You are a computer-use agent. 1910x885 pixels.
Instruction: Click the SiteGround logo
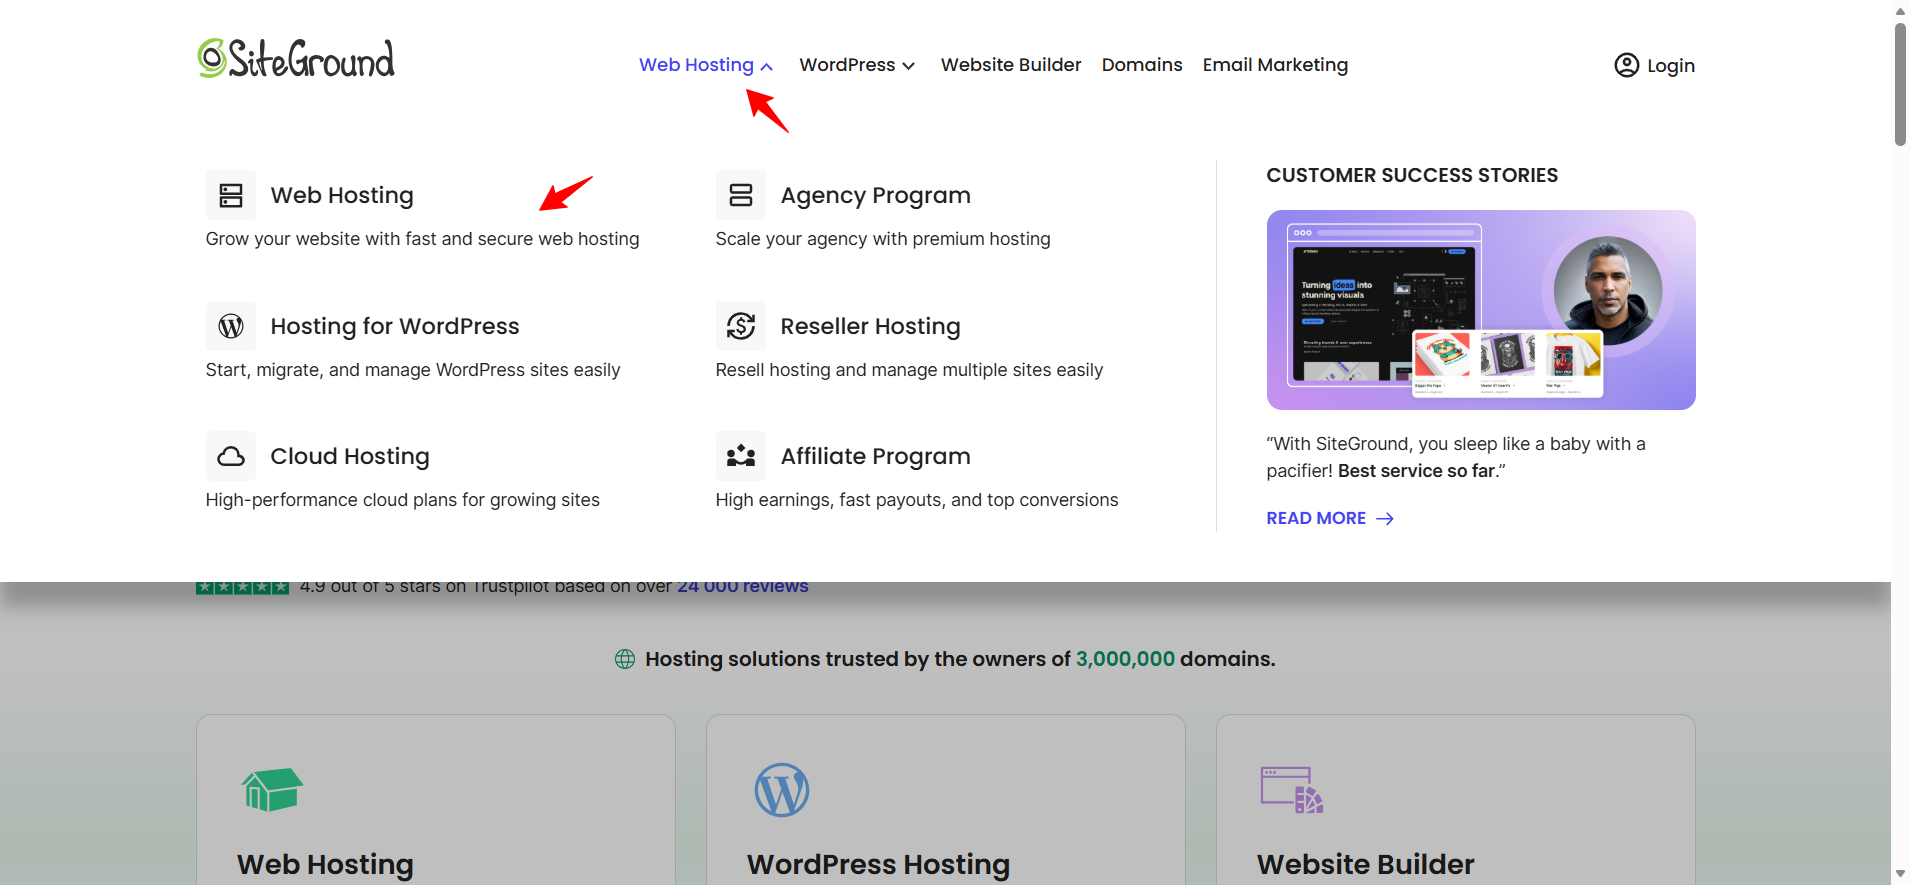coord(296,59)
